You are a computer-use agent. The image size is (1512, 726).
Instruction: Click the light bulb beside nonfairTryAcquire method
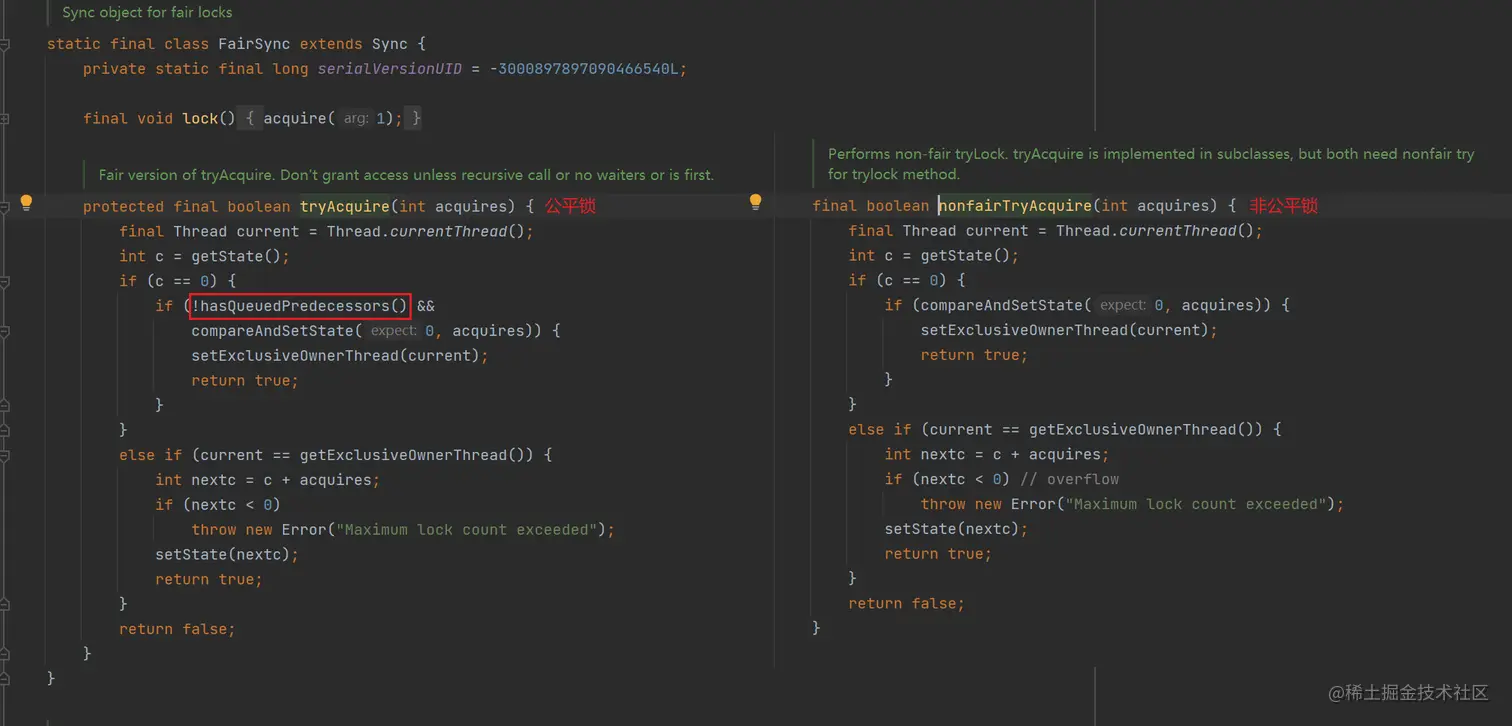tap(756, 203)
